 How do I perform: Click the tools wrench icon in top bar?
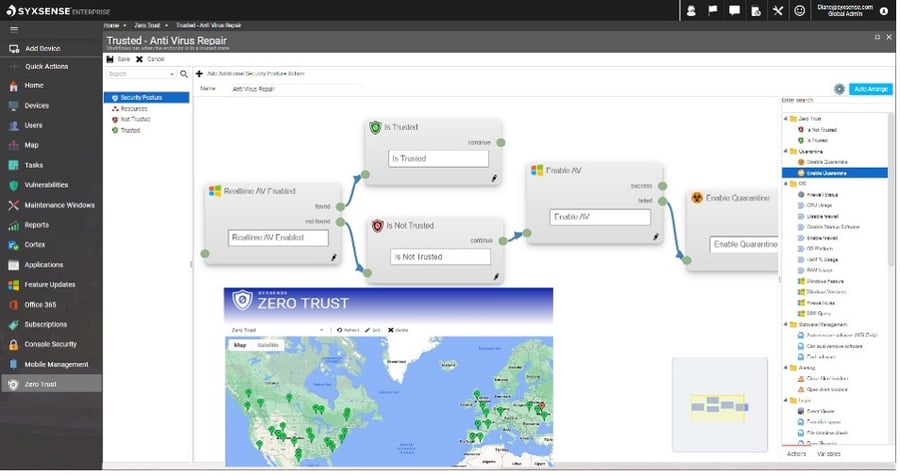[778, 10]
